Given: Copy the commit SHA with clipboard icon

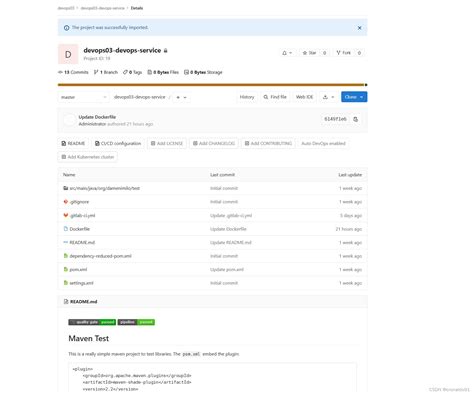Looking at the screenshot, I should point(356,119).
